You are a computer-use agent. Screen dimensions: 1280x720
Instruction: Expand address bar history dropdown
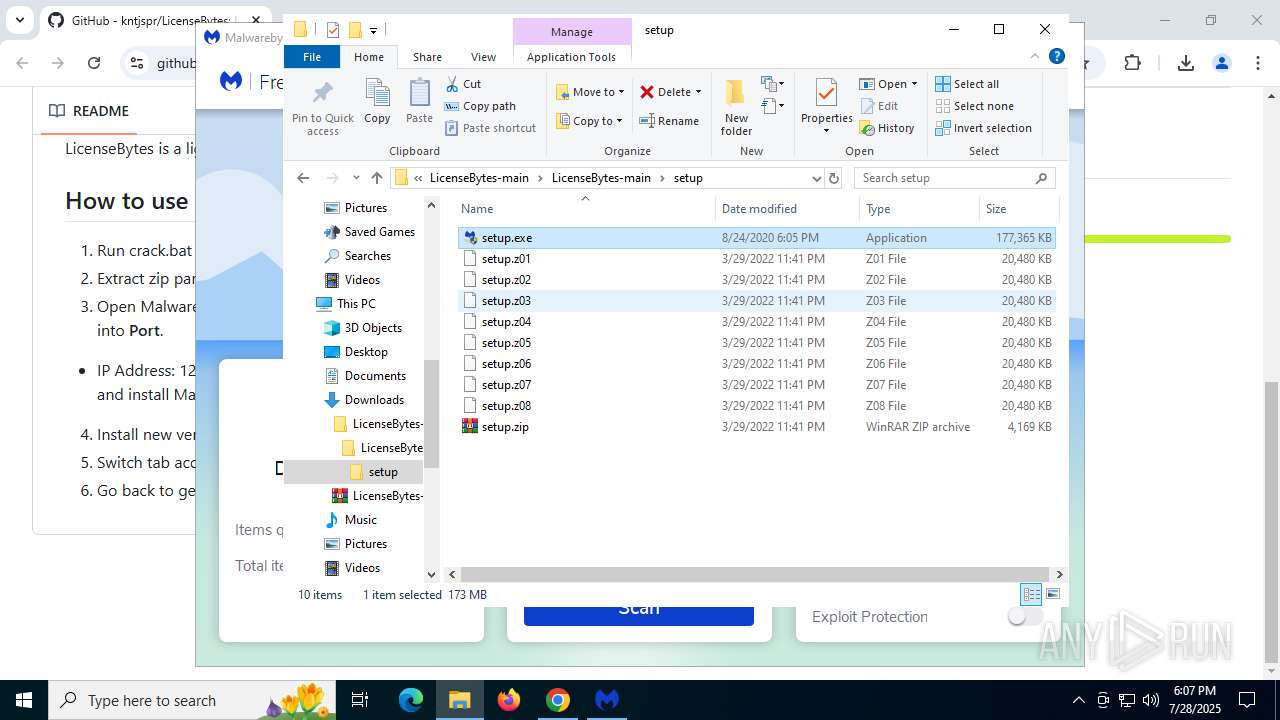[x=816, y=178]
